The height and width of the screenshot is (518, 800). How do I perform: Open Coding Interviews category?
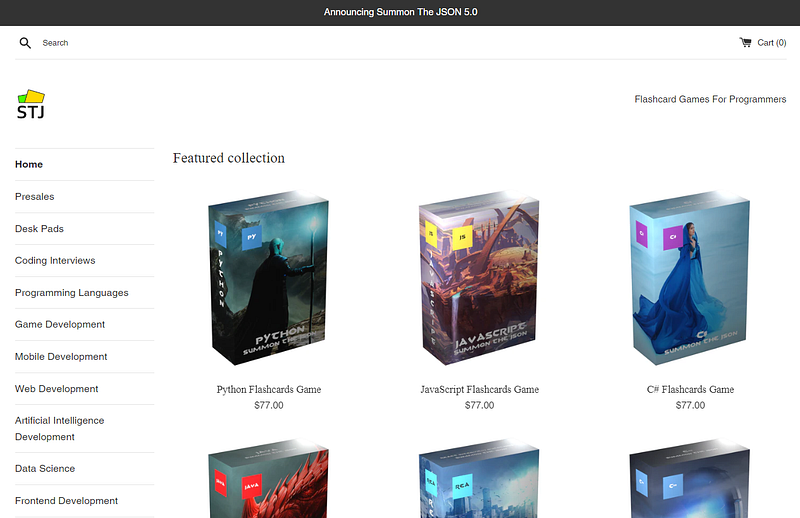55,260
